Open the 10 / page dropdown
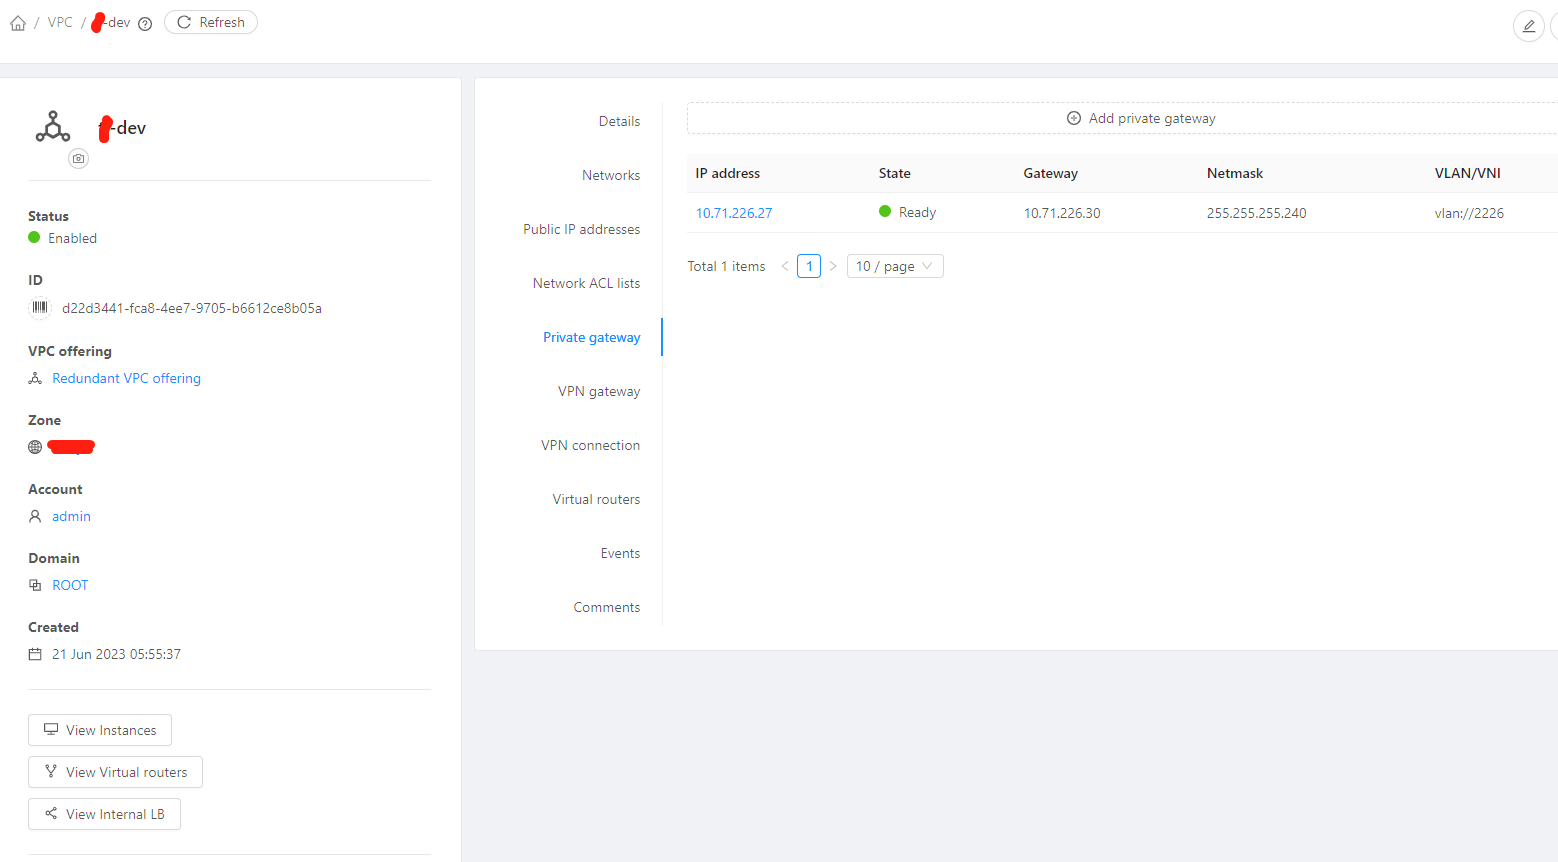Image resolution: width=1558 pixels, height=862 pixels. (894, 265)
